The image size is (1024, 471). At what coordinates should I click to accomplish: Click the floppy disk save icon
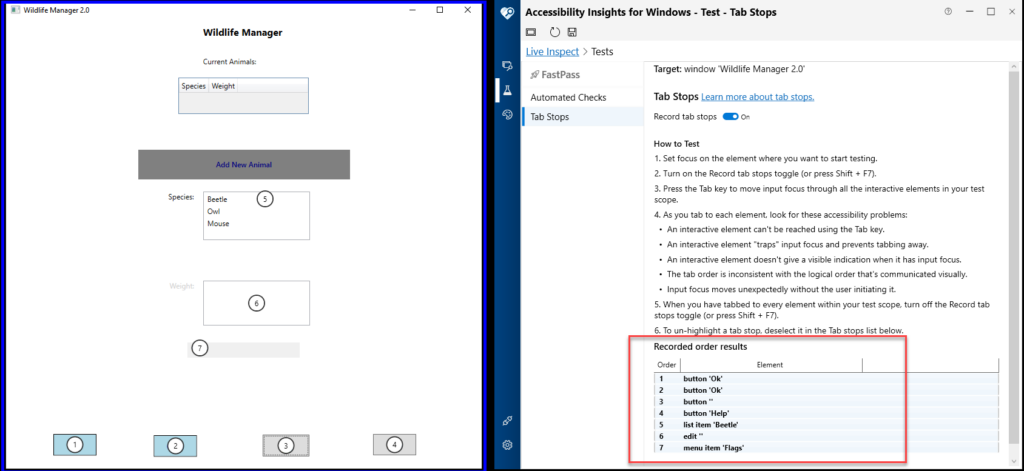pyautogui.click(x=572, y=32)
